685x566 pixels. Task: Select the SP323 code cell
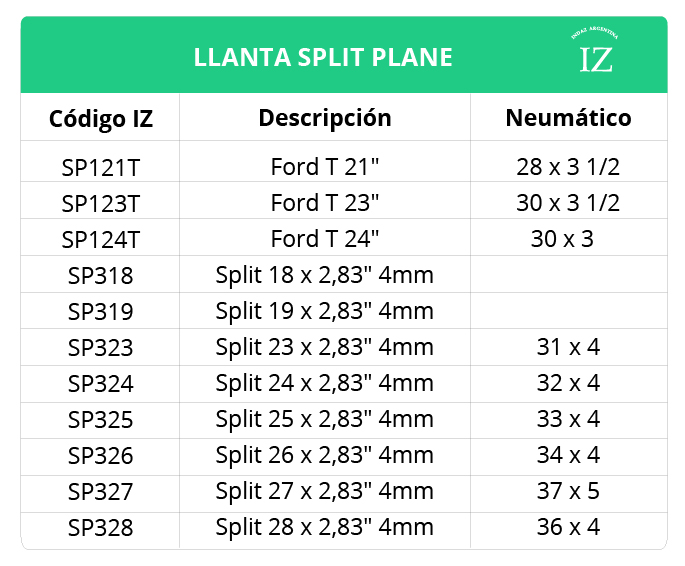[x=101, y=348]
